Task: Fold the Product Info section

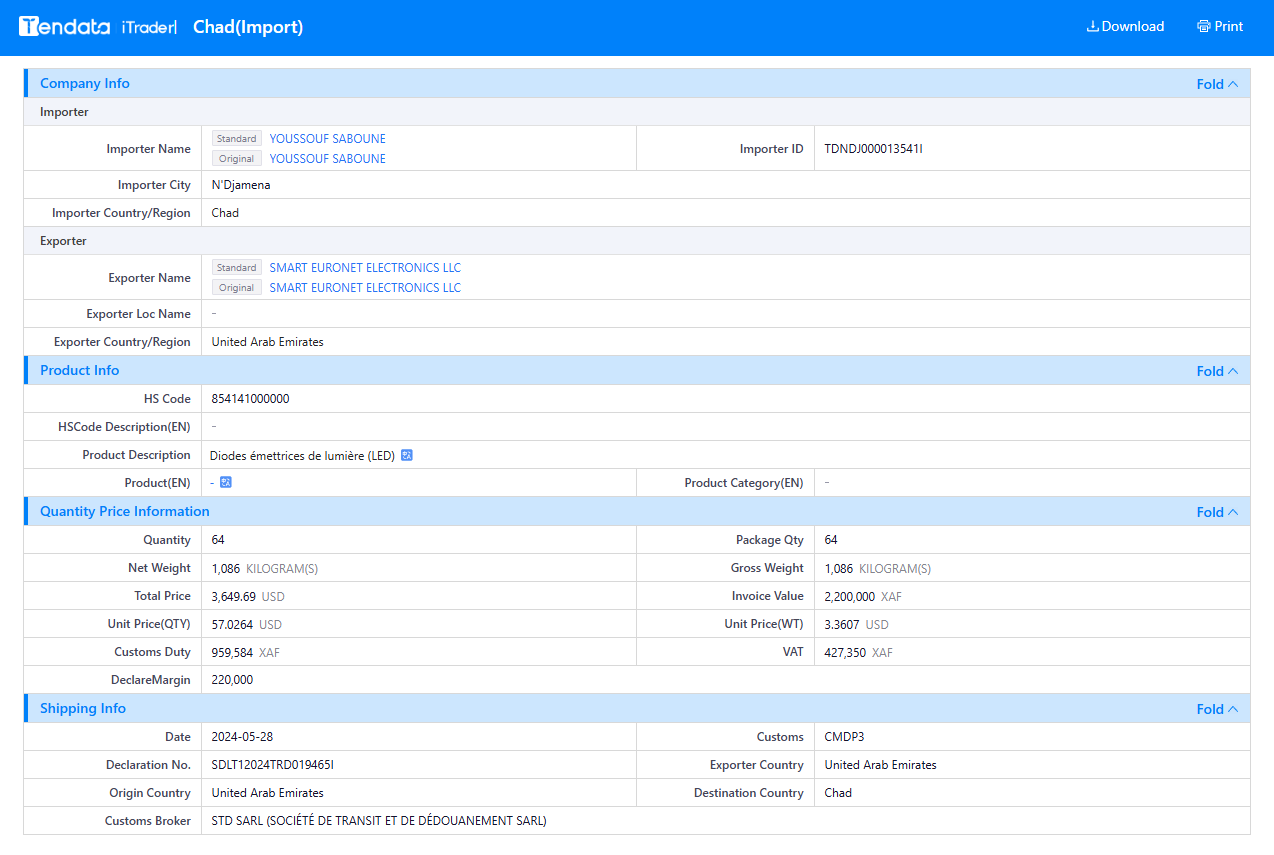Action: (1217, 371)
